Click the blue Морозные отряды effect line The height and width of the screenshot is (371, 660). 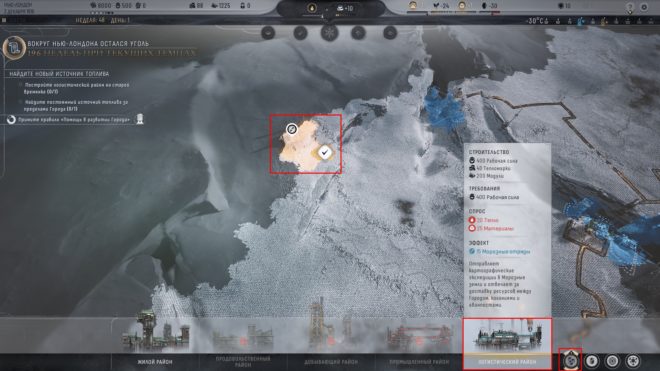500,251
